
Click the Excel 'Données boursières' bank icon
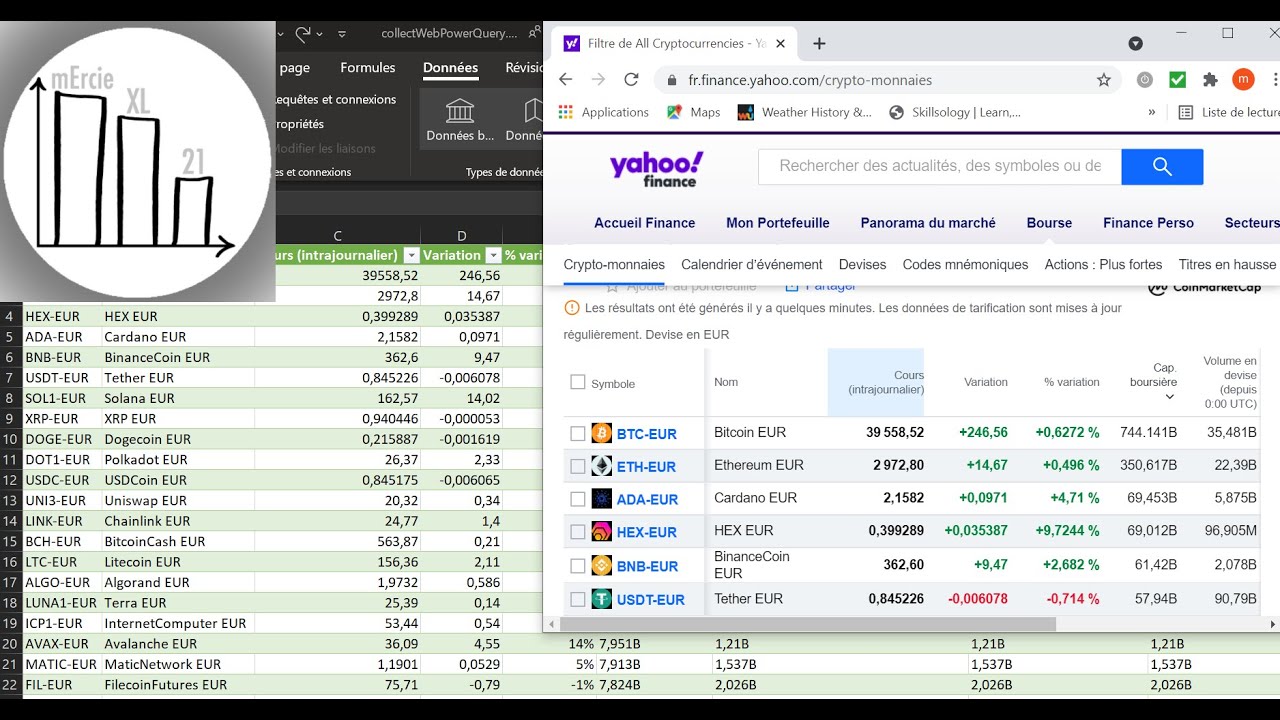click(460, 110)
